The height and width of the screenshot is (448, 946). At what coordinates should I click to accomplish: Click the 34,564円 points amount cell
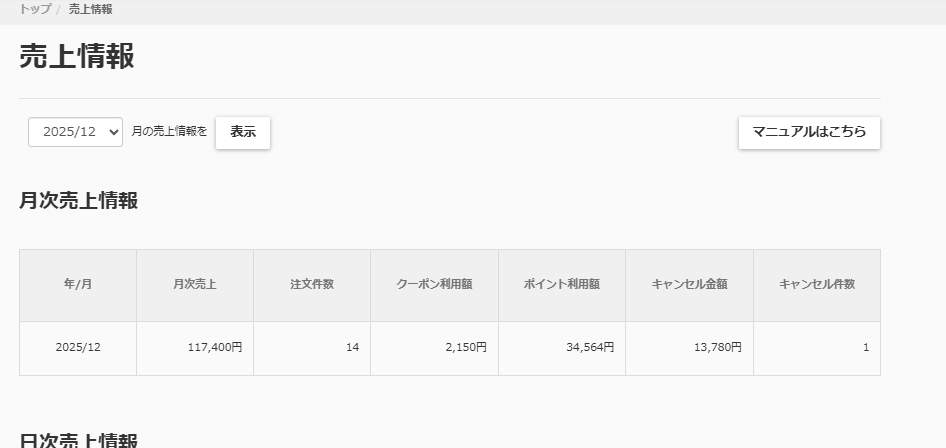(589, 347)
